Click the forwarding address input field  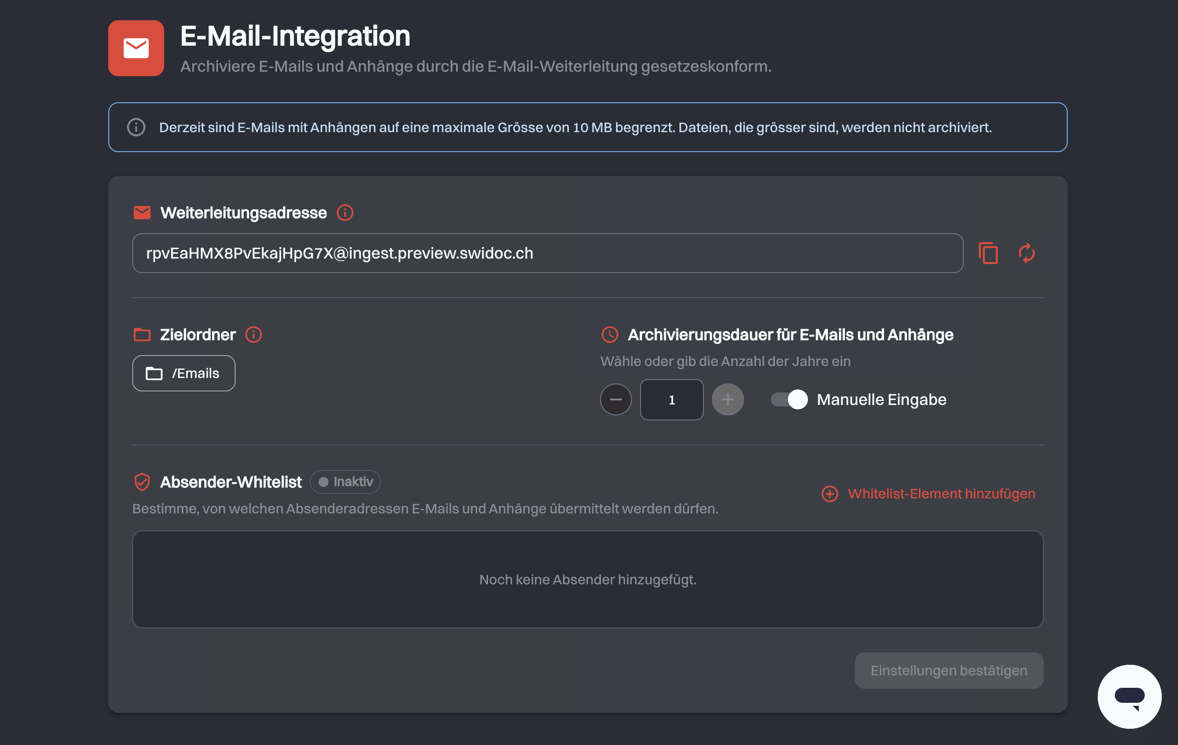tap(548, 253)
